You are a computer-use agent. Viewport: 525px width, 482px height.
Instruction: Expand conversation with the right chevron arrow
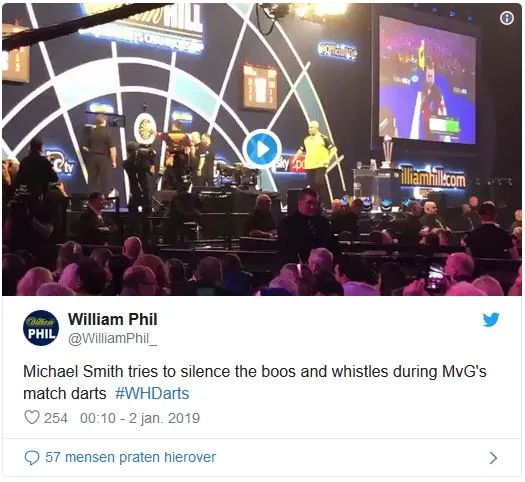tap(493, 458)
